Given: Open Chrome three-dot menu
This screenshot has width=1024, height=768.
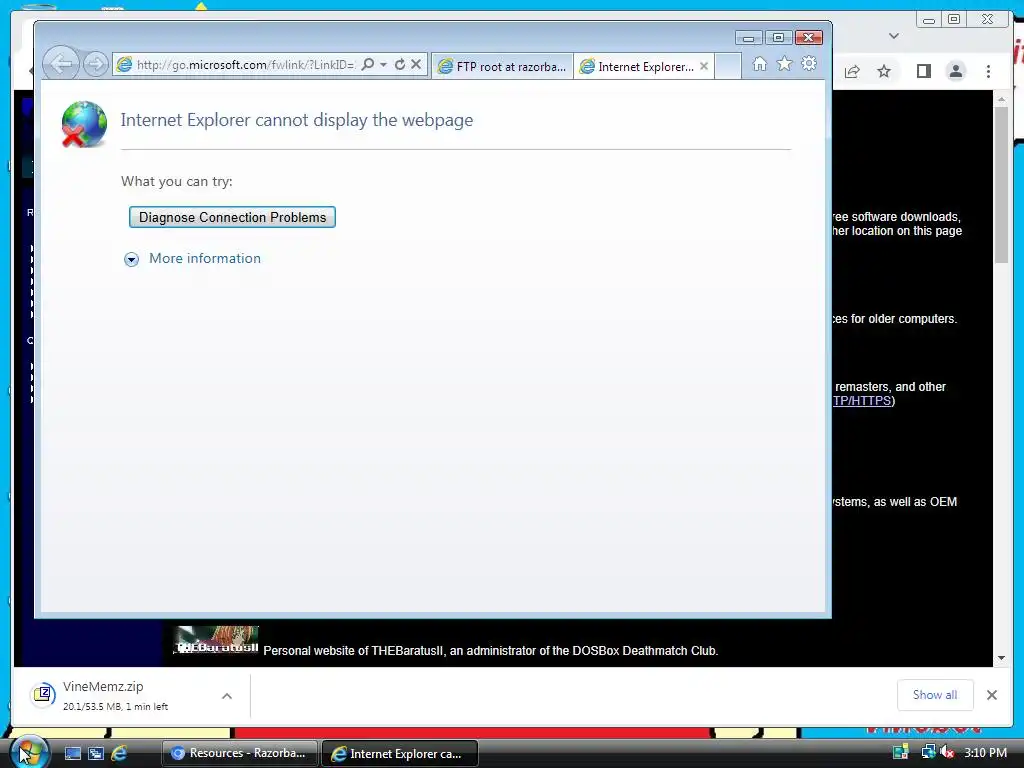Looking at the screenshot, I should pyautogui.click(x=989, y=71).
